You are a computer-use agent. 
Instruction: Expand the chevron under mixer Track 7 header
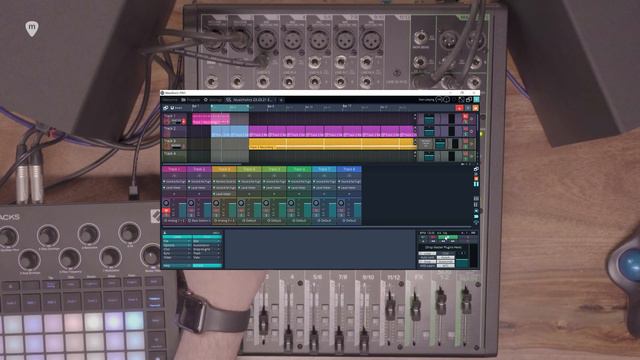pos(324,176)
